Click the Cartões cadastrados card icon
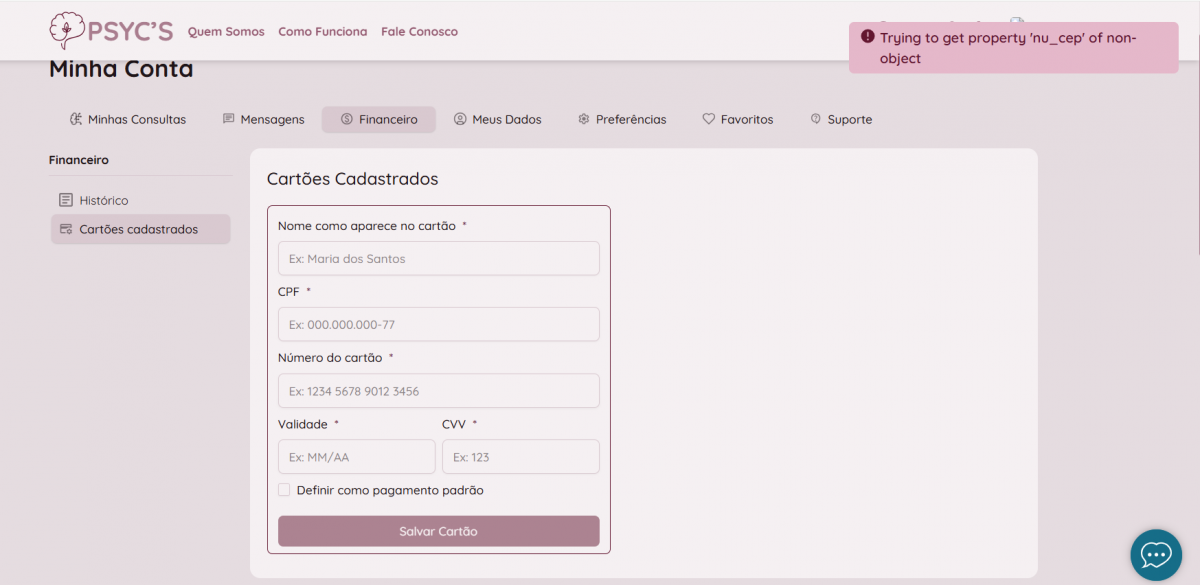1200x585 pixels. 66,229
